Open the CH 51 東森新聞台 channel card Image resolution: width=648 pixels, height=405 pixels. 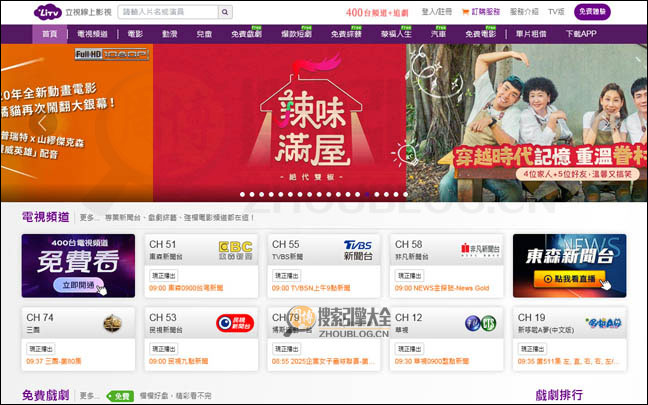[x=201, y=266]
